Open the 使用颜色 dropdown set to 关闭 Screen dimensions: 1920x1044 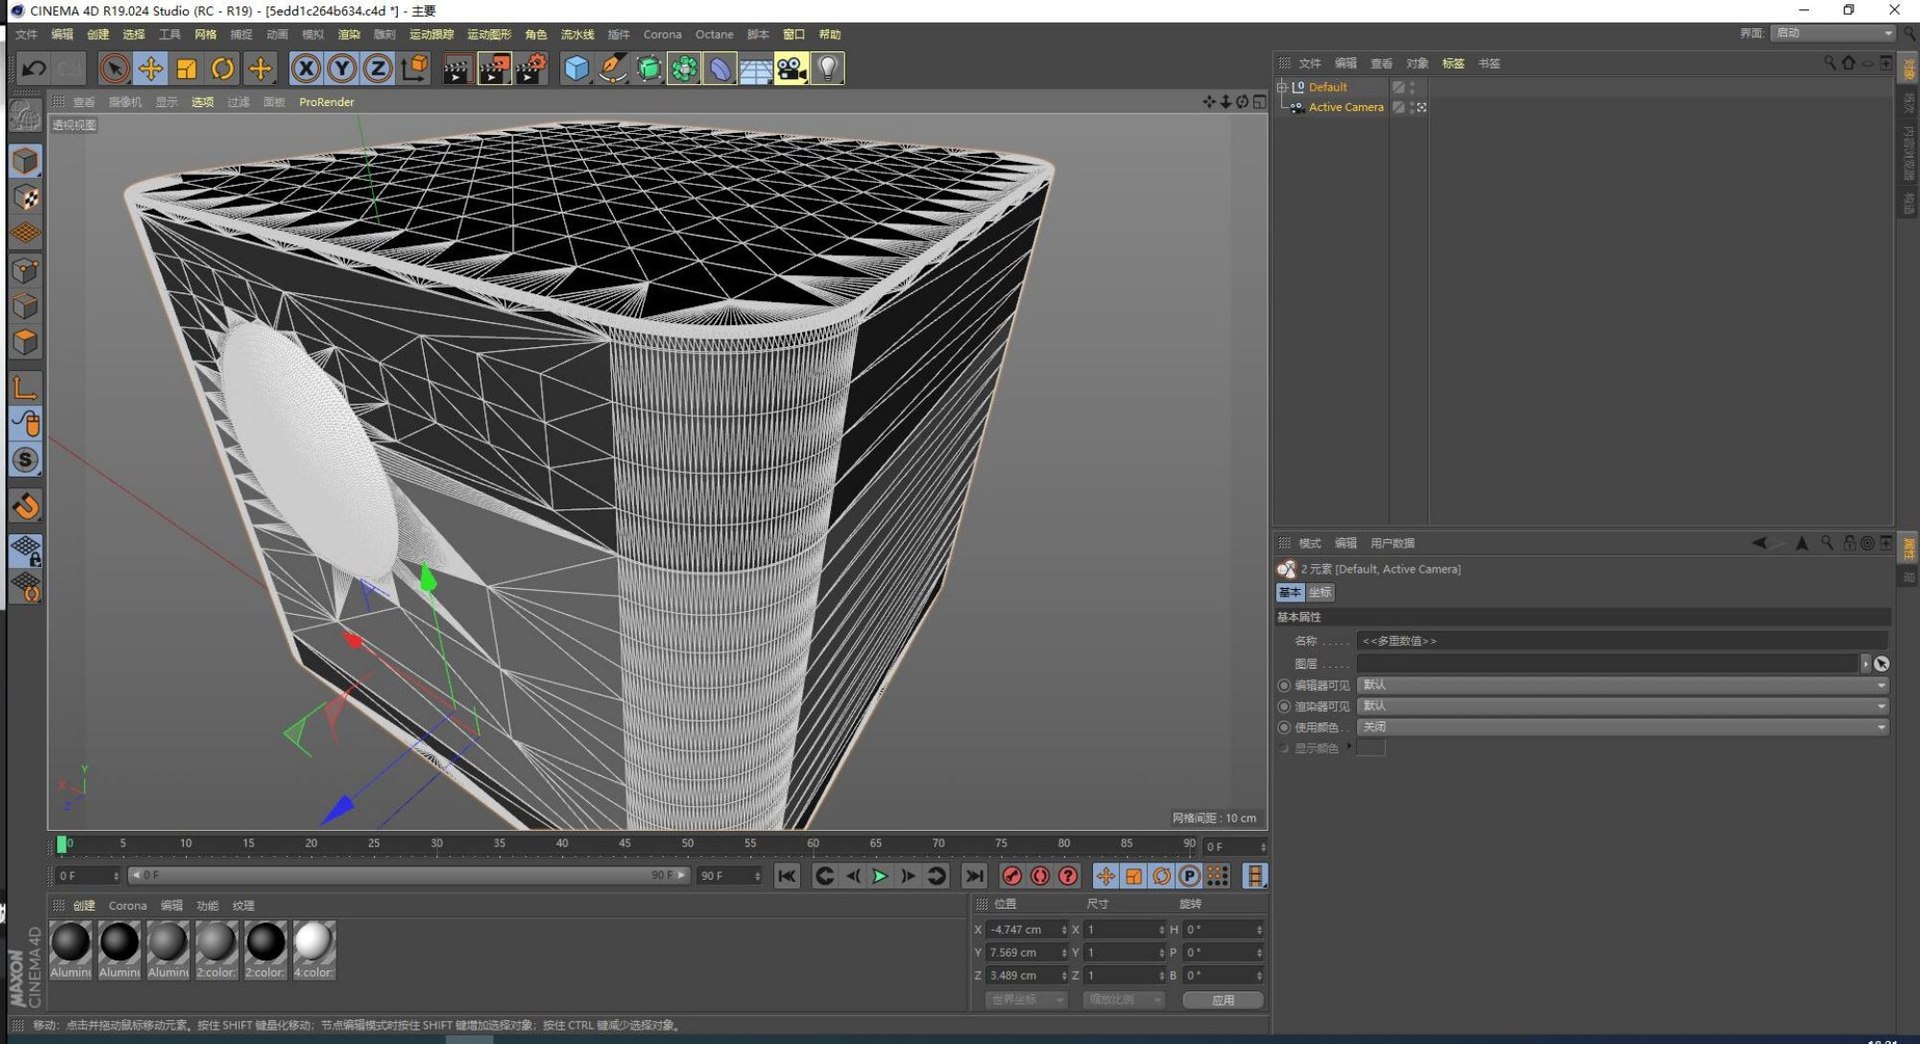click(x=1622, y=727)
